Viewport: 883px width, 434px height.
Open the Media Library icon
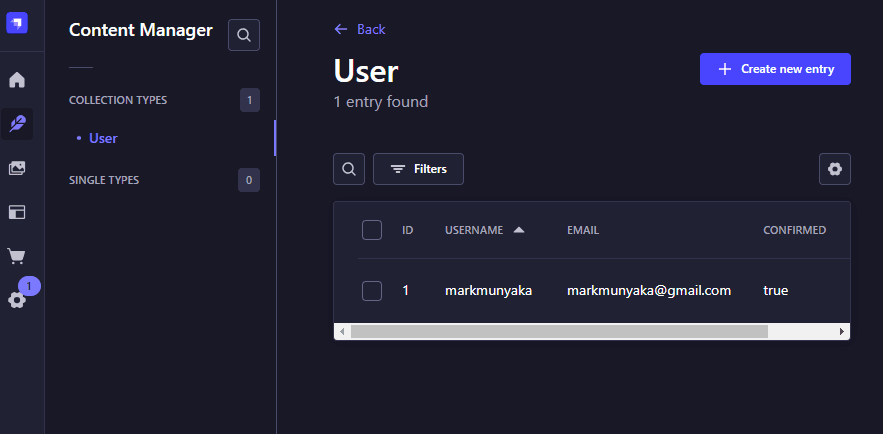[17, 168]
